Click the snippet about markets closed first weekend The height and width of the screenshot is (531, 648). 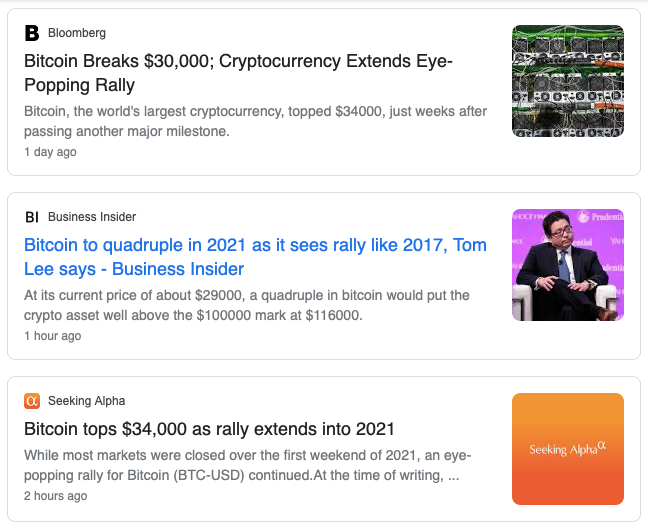[248, 465]
